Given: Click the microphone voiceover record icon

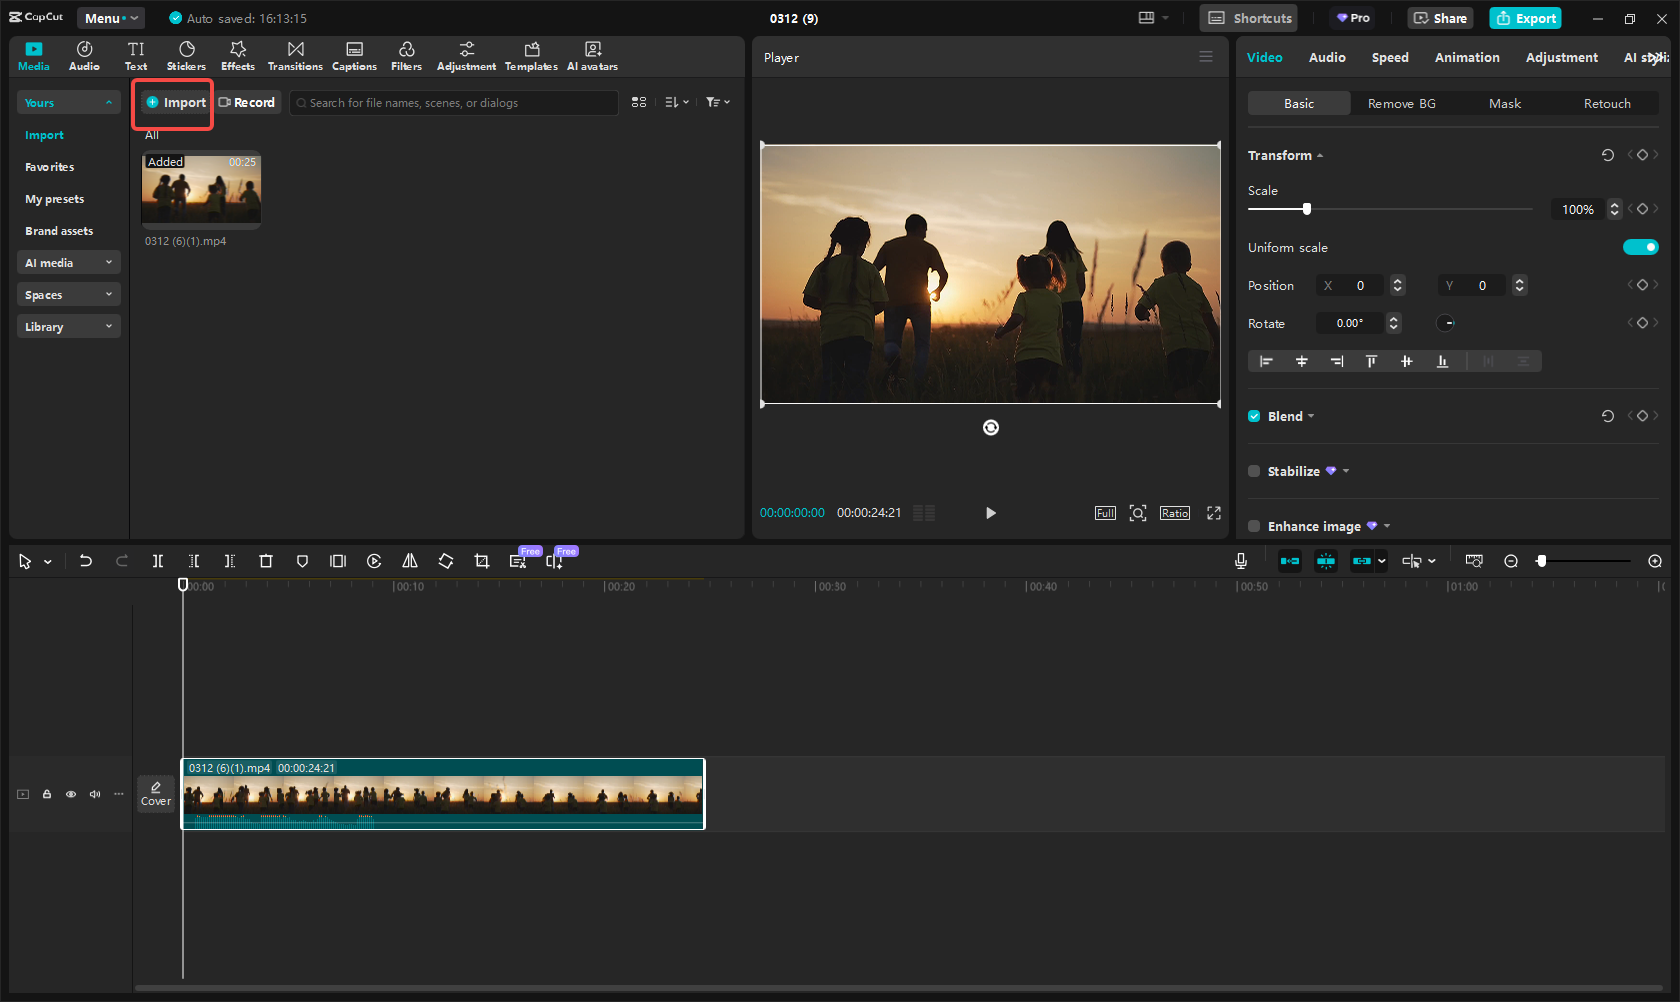Looking at the screenshot, I should point(1240,561).
